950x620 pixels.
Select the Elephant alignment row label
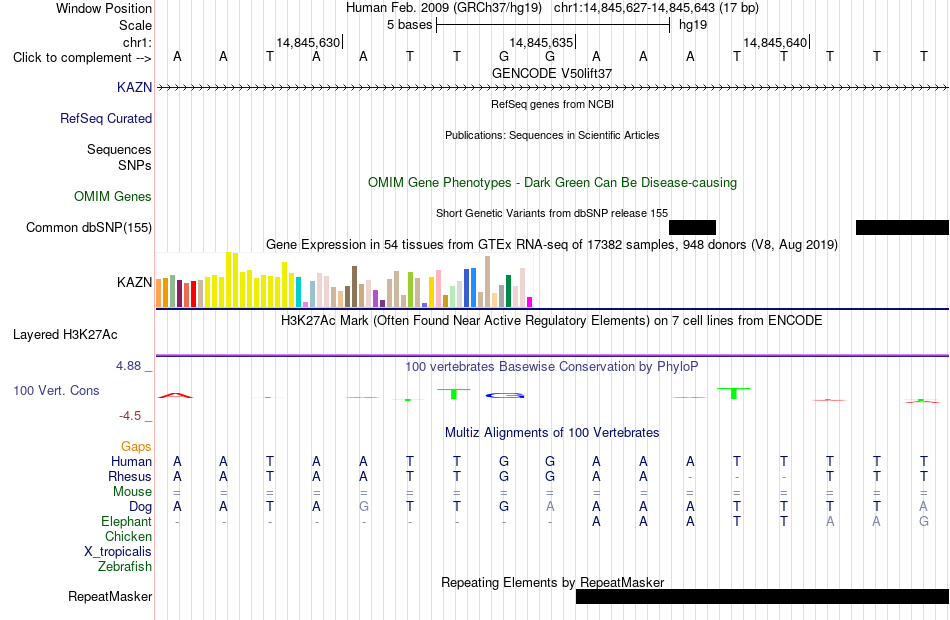point(127,521)
